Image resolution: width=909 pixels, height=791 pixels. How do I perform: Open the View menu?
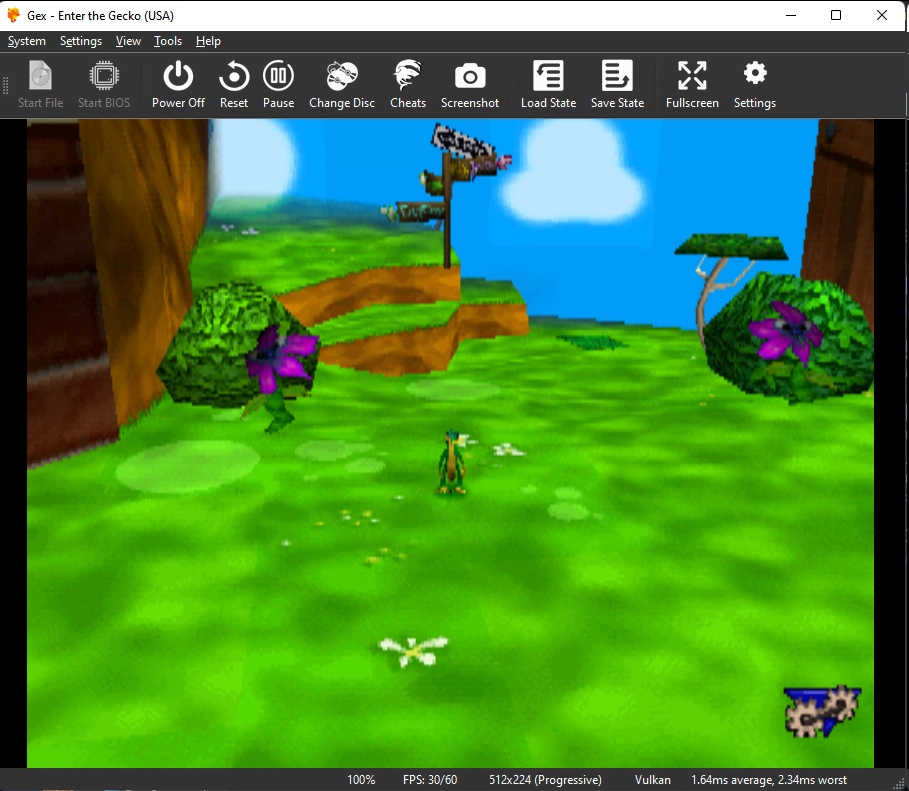coord(128,41)
